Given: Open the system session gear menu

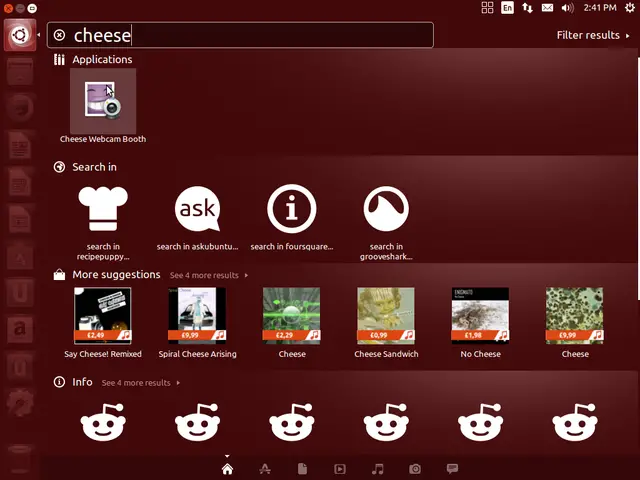Looking at the screenshot, I should tap(630, 8).
